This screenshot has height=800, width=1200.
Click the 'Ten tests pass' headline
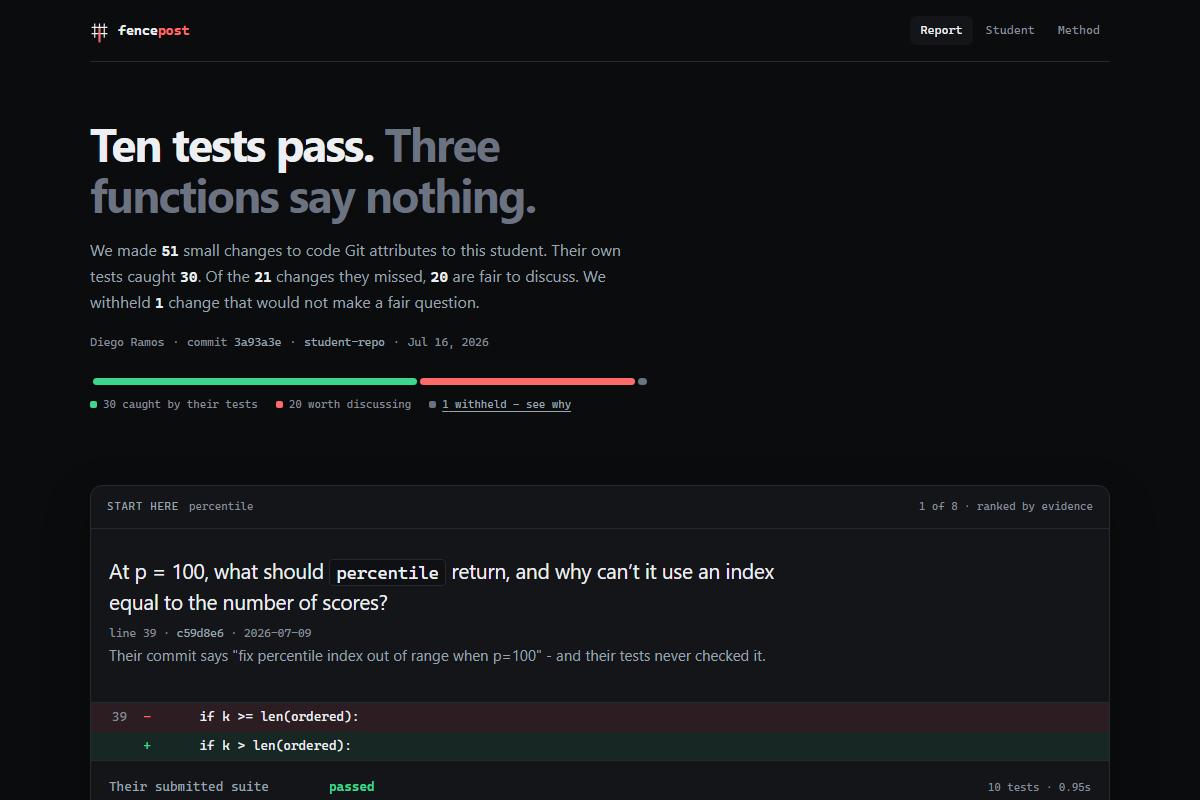(232, 146)
